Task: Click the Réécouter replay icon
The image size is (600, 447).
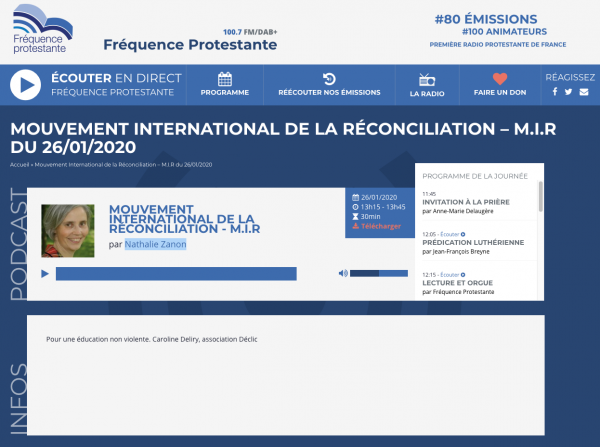Action: (x=329, y=79)
